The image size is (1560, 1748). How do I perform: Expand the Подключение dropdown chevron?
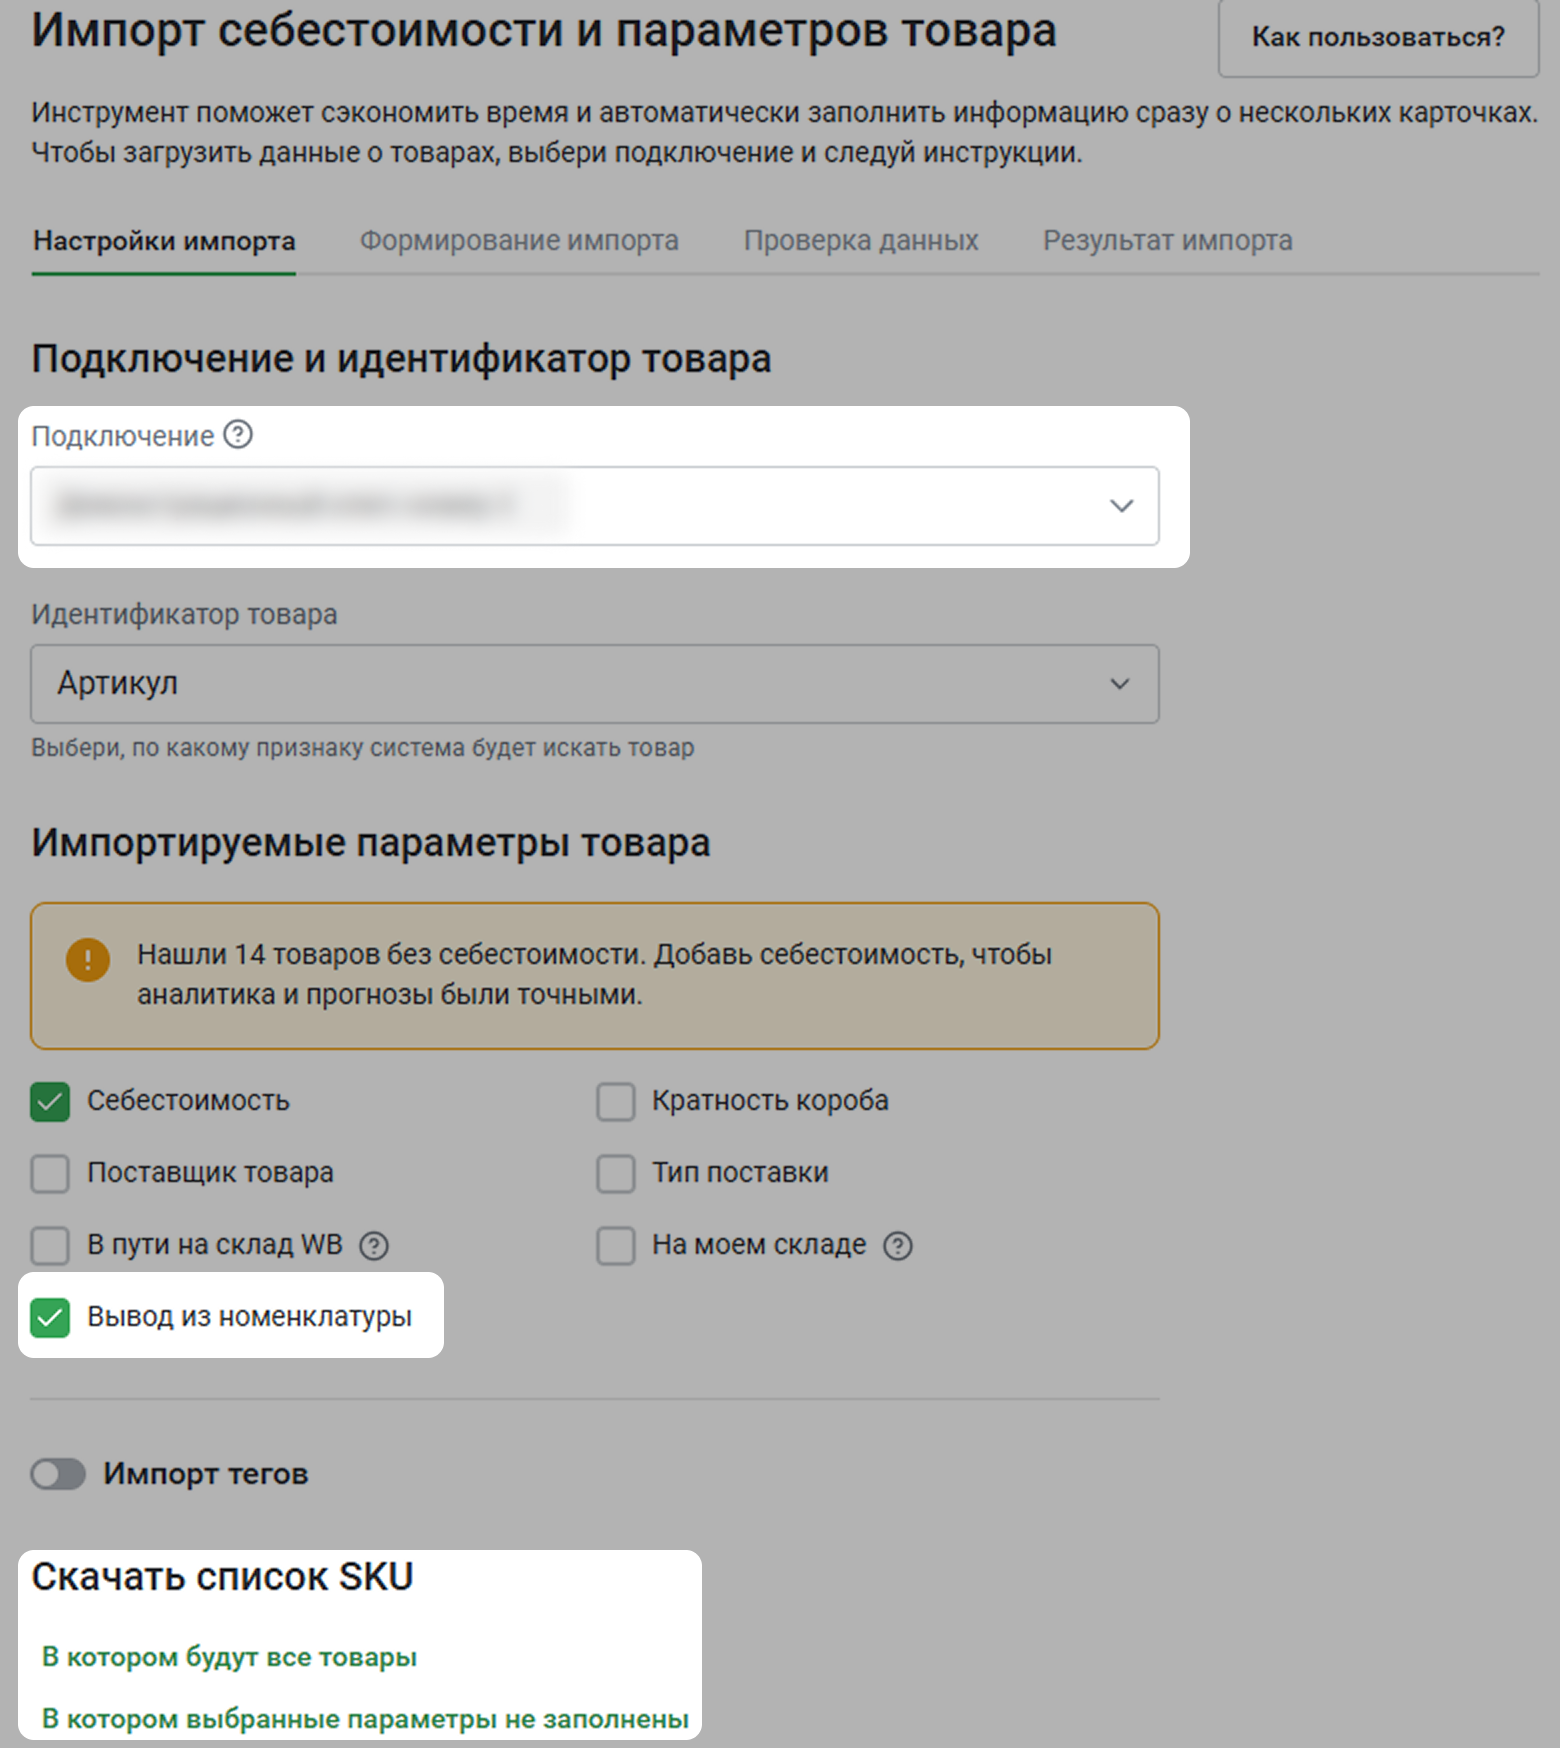[1121, 506]
